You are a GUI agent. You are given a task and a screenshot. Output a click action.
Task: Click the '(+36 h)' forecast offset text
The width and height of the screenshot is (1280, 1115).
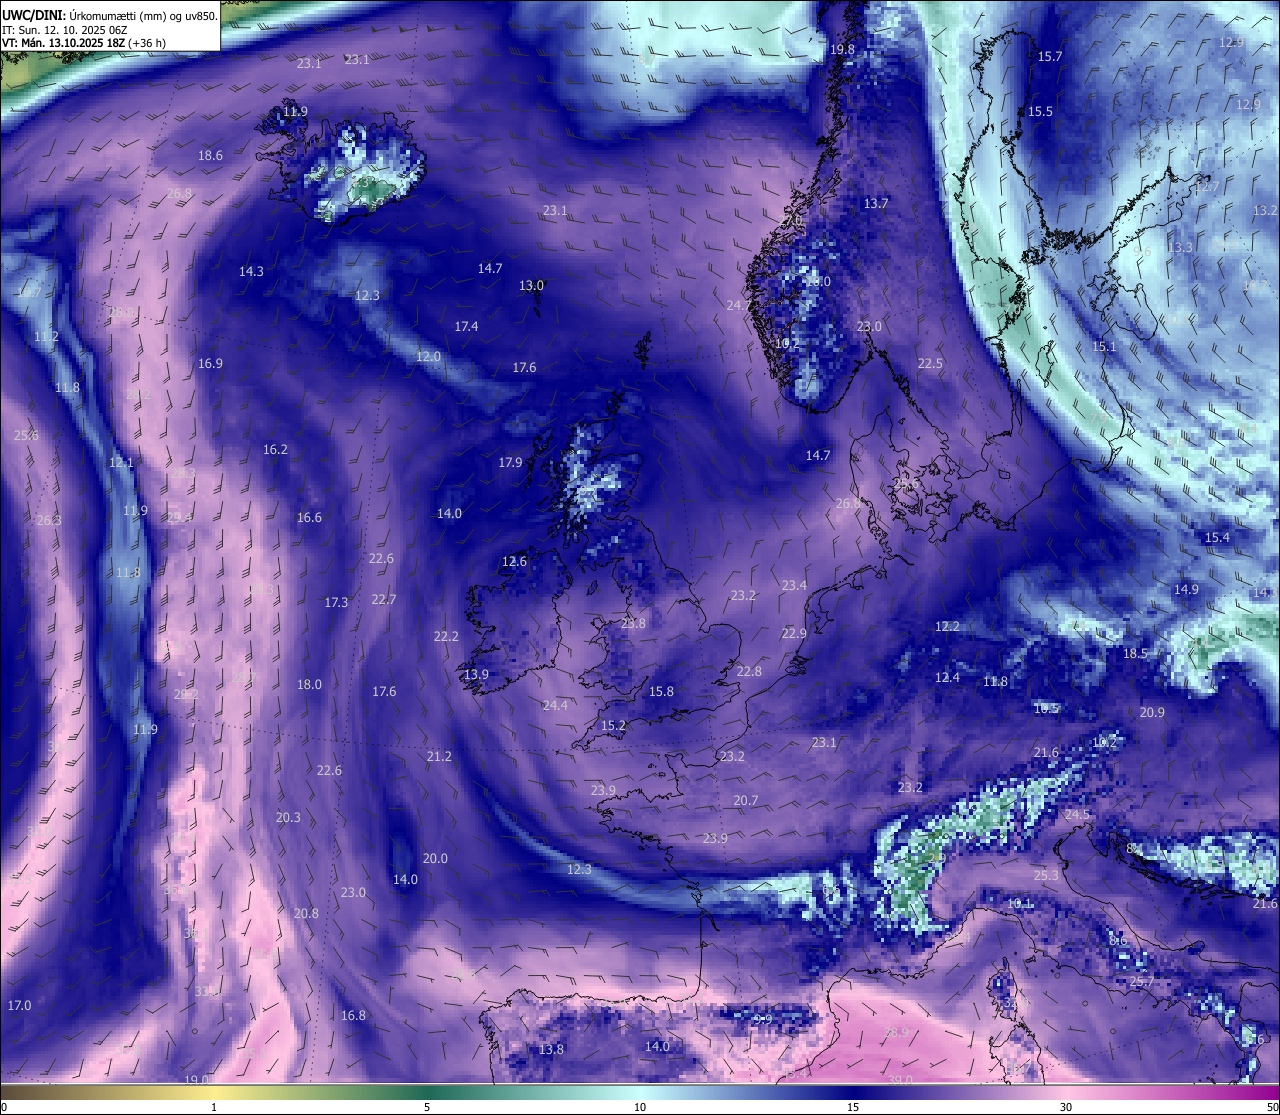(145, 43)
